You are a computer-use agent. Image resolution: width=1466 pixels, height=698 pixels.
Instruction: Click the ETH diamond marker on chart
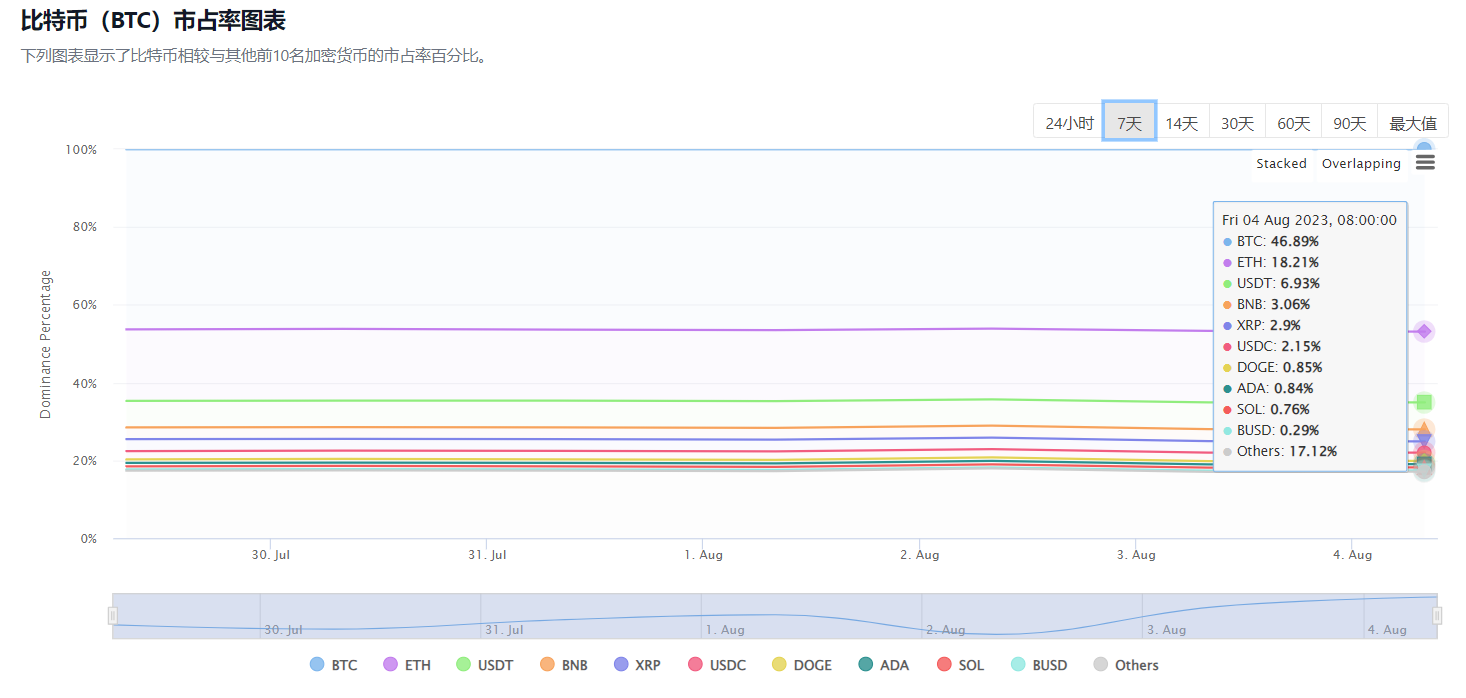pos(1424,331)
